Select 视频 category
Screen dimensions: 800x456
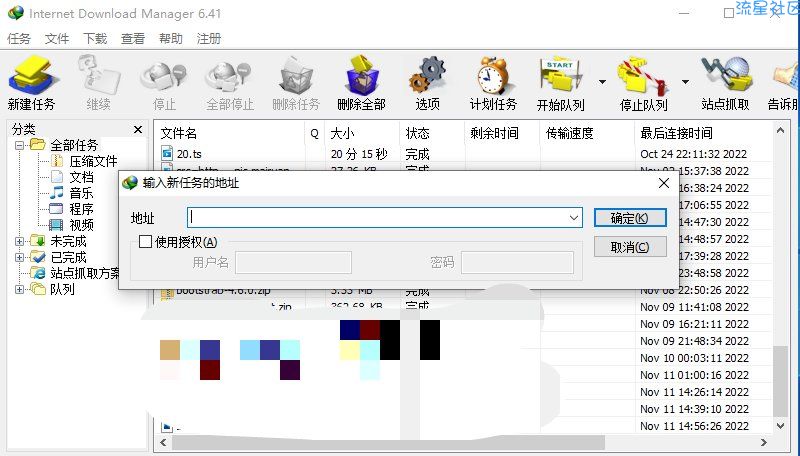pyautogui.click(x=81, y=225)
